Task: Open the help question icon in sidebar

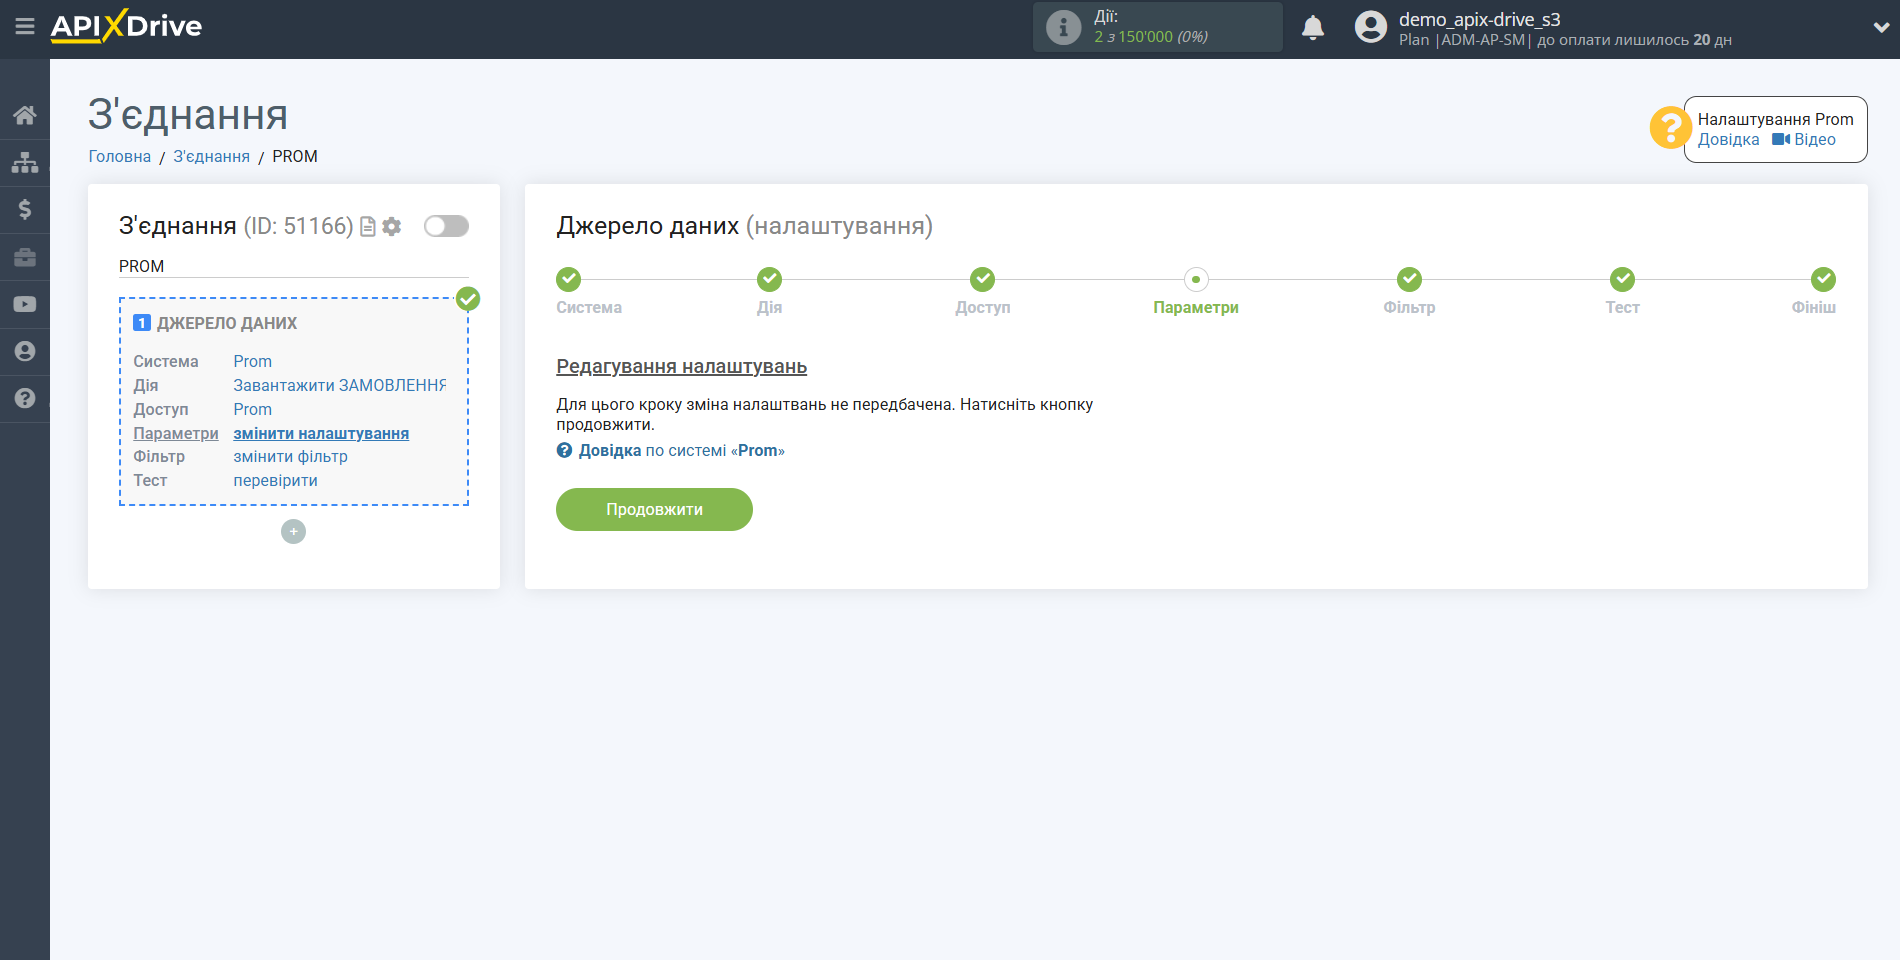Action: tap(25, 398)
